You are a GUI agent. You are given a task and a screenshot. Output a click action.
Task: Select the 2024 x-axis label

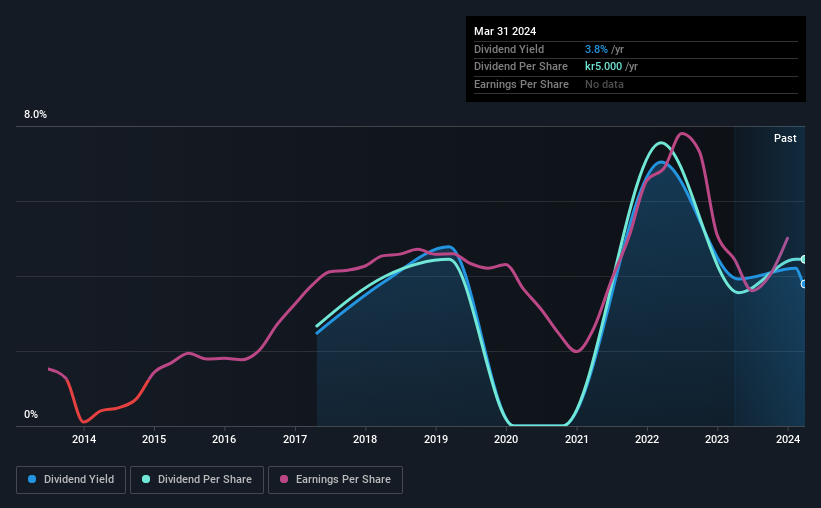click(787, 439)
